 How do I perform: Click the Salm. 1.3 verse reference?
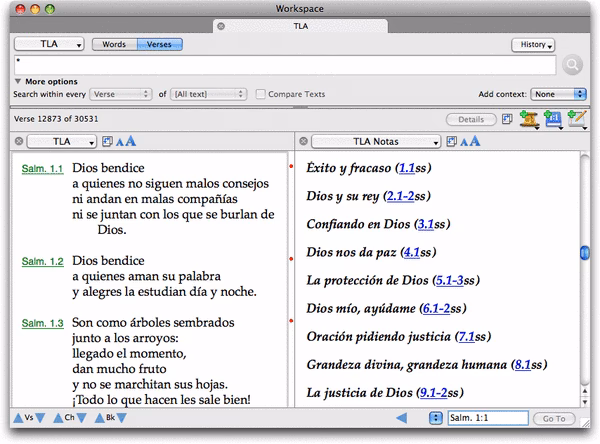pyautogui.click(x=42, y=323)
